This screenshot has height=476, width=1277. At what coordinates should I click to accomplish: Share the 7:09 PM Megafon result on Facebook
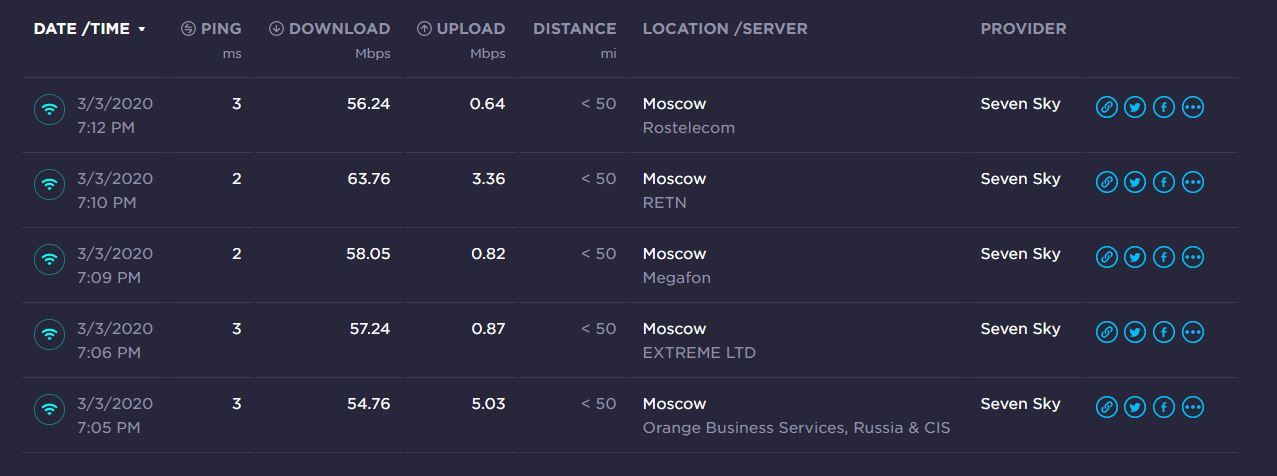(x=1163, y=257)
